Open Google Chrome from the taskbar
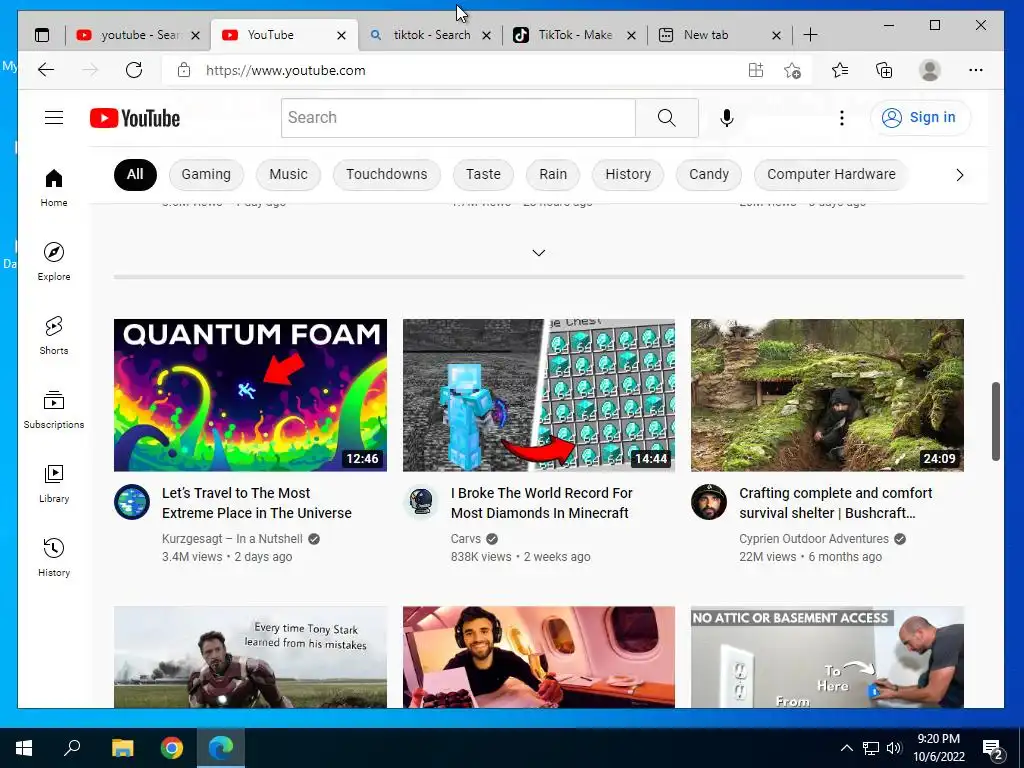This screenshot has width=1024, height=768. click(x=172, y=748)
